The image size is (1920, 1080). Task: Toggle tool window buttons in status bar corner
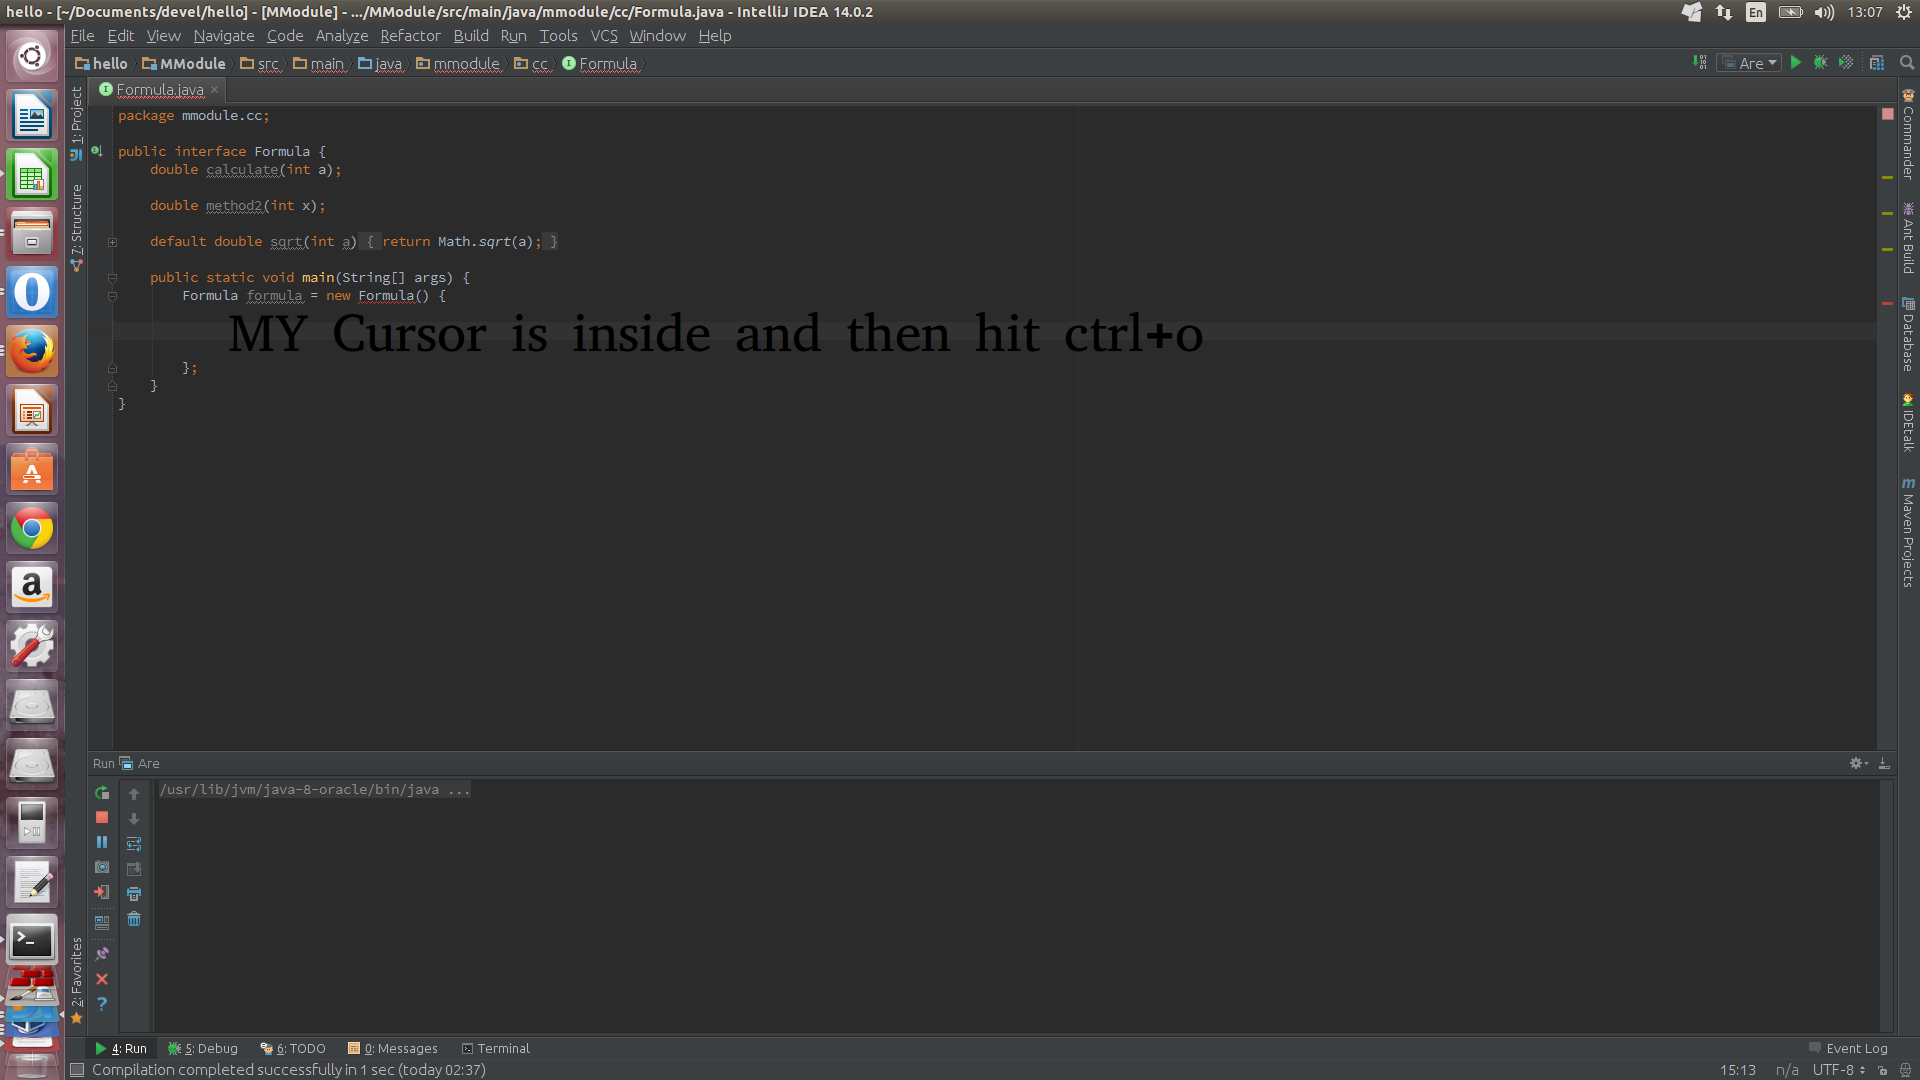77,1070
